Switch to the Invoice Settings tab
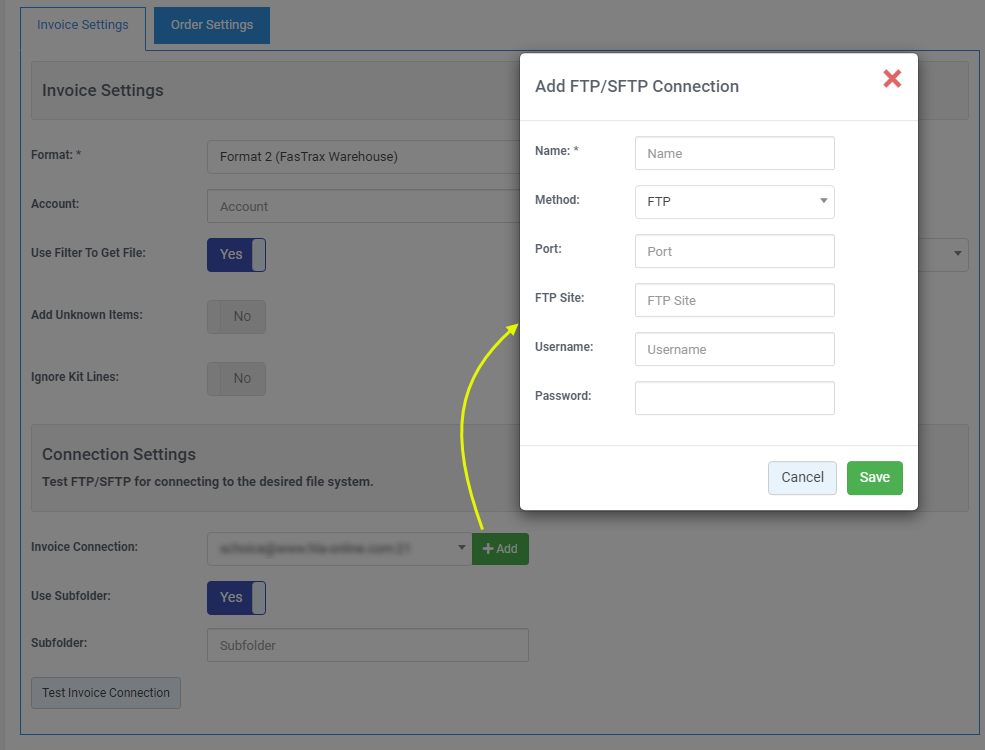 coord(83,25)
